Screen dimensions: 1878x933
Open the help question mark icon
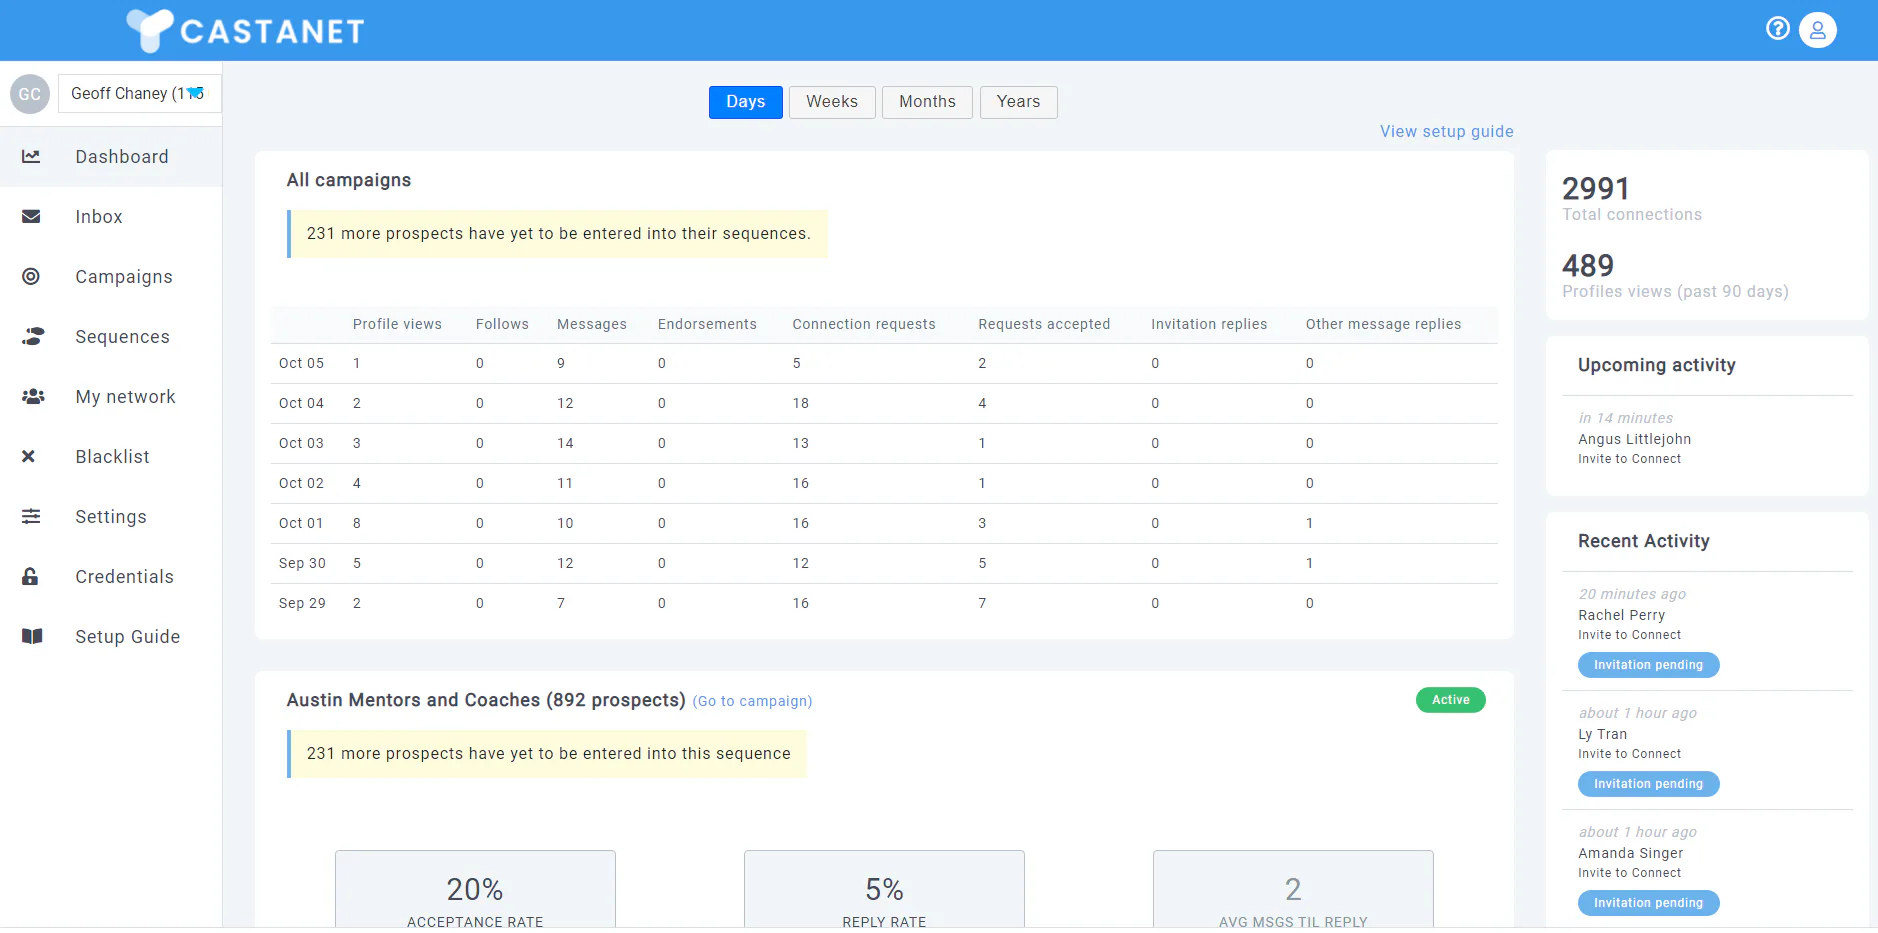[1777, 29]
